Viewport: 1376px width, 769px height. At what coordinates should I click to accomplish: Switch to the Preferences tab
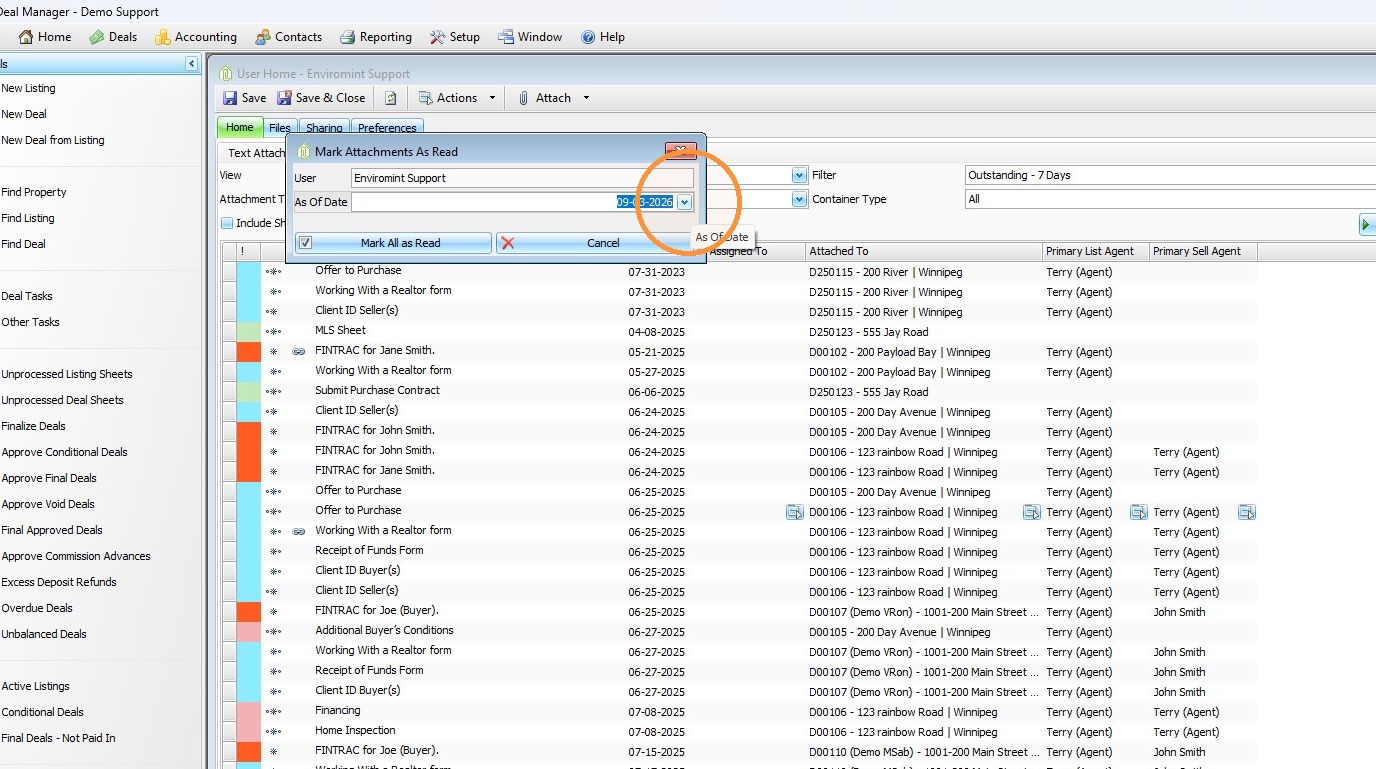[x=387, y=128]
